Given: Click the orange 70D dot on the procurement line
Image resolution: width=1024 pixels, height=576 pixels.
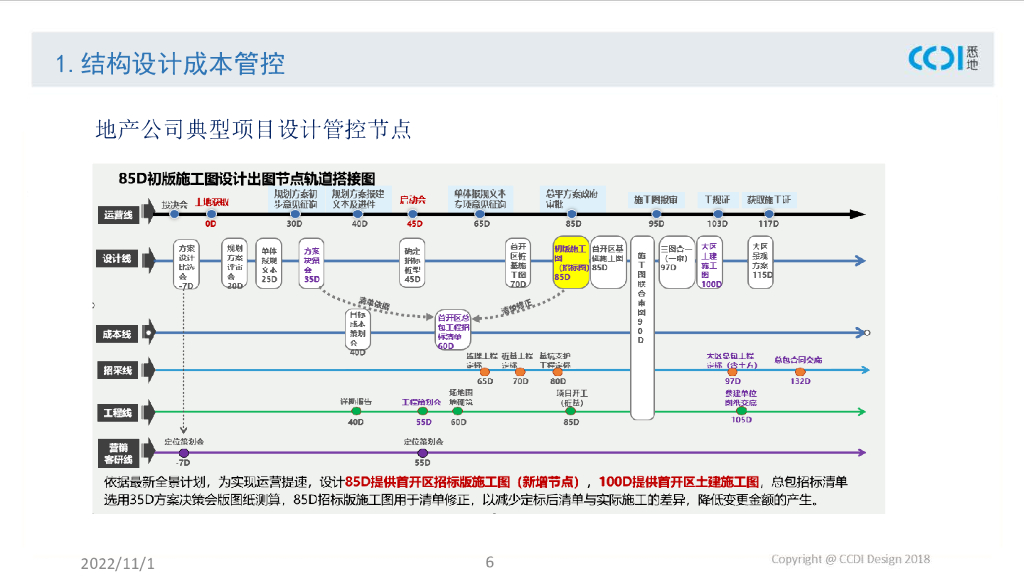Looking at the screenshot, I should 520,372.
